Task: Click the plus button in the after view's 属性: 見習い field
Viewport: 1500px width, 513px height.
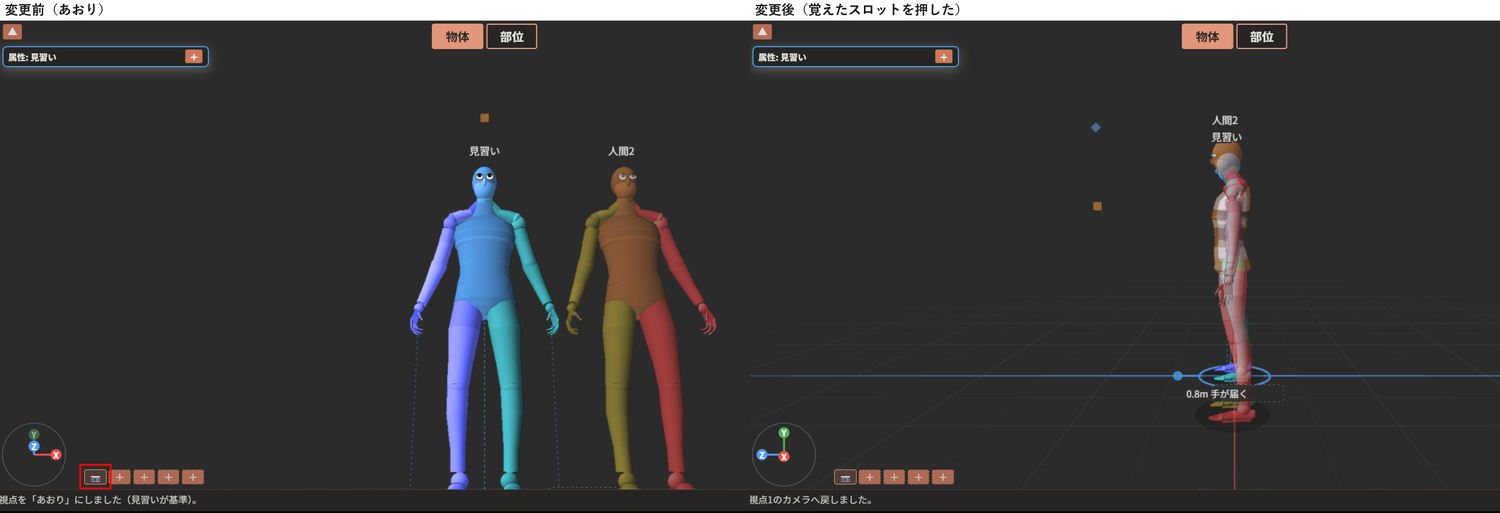Action: tap(944, 57)
